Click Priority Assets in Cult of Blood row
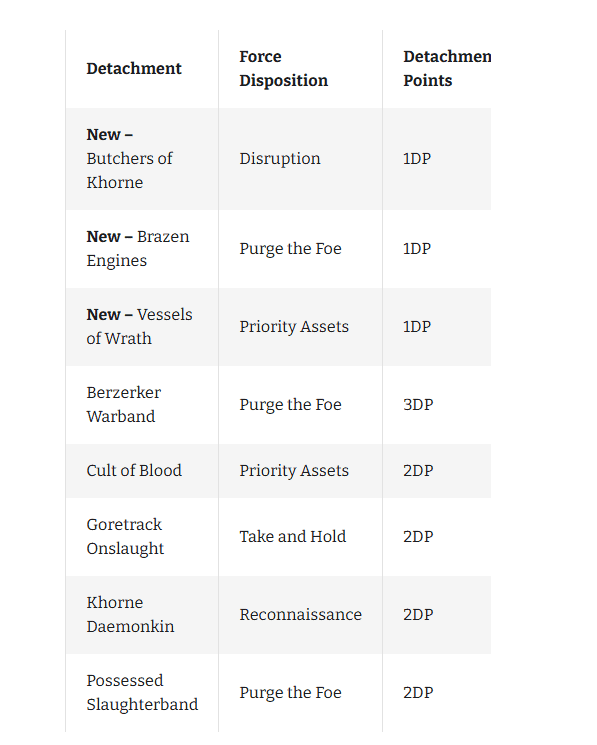The height and width of the screenshot is (745, 597). [294, 470]
